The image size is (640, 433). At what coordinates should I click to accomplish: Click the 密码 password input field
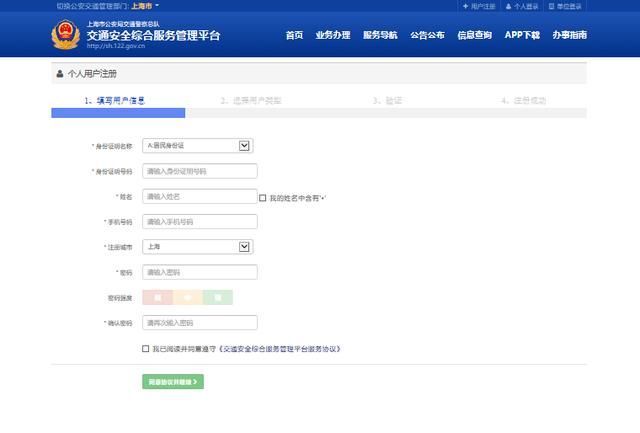point(200,272)
